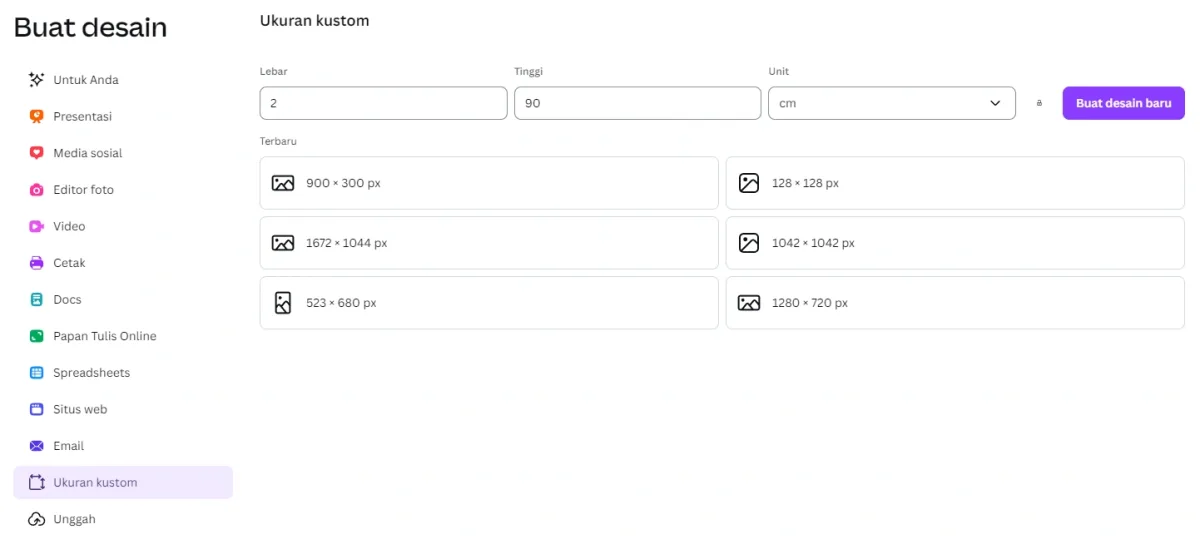The image size is (1200, 544).
Task: Click the Terbaru section label
Action: [278, 142]
